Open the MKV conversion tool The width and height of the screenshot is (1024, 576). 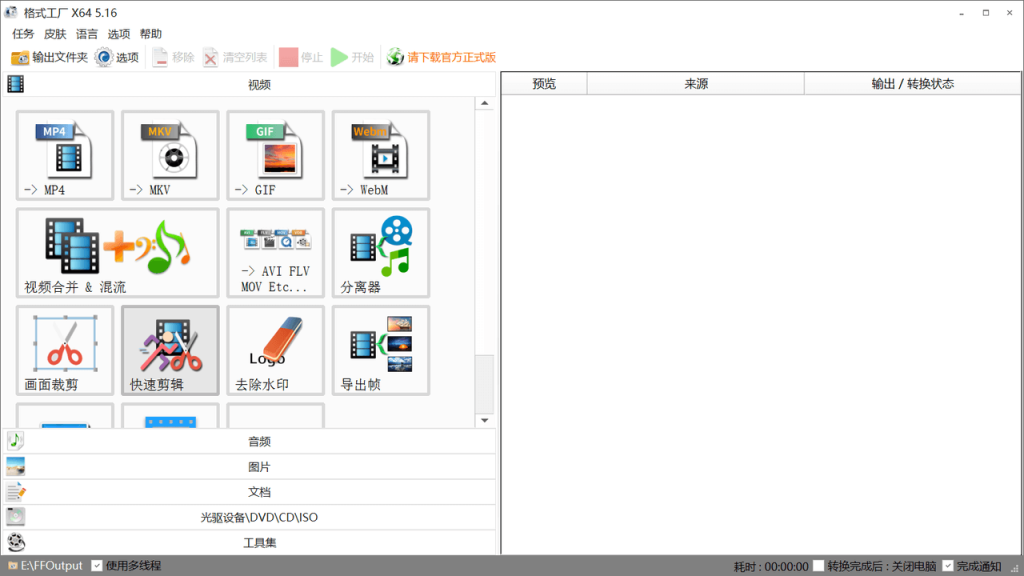170,155
